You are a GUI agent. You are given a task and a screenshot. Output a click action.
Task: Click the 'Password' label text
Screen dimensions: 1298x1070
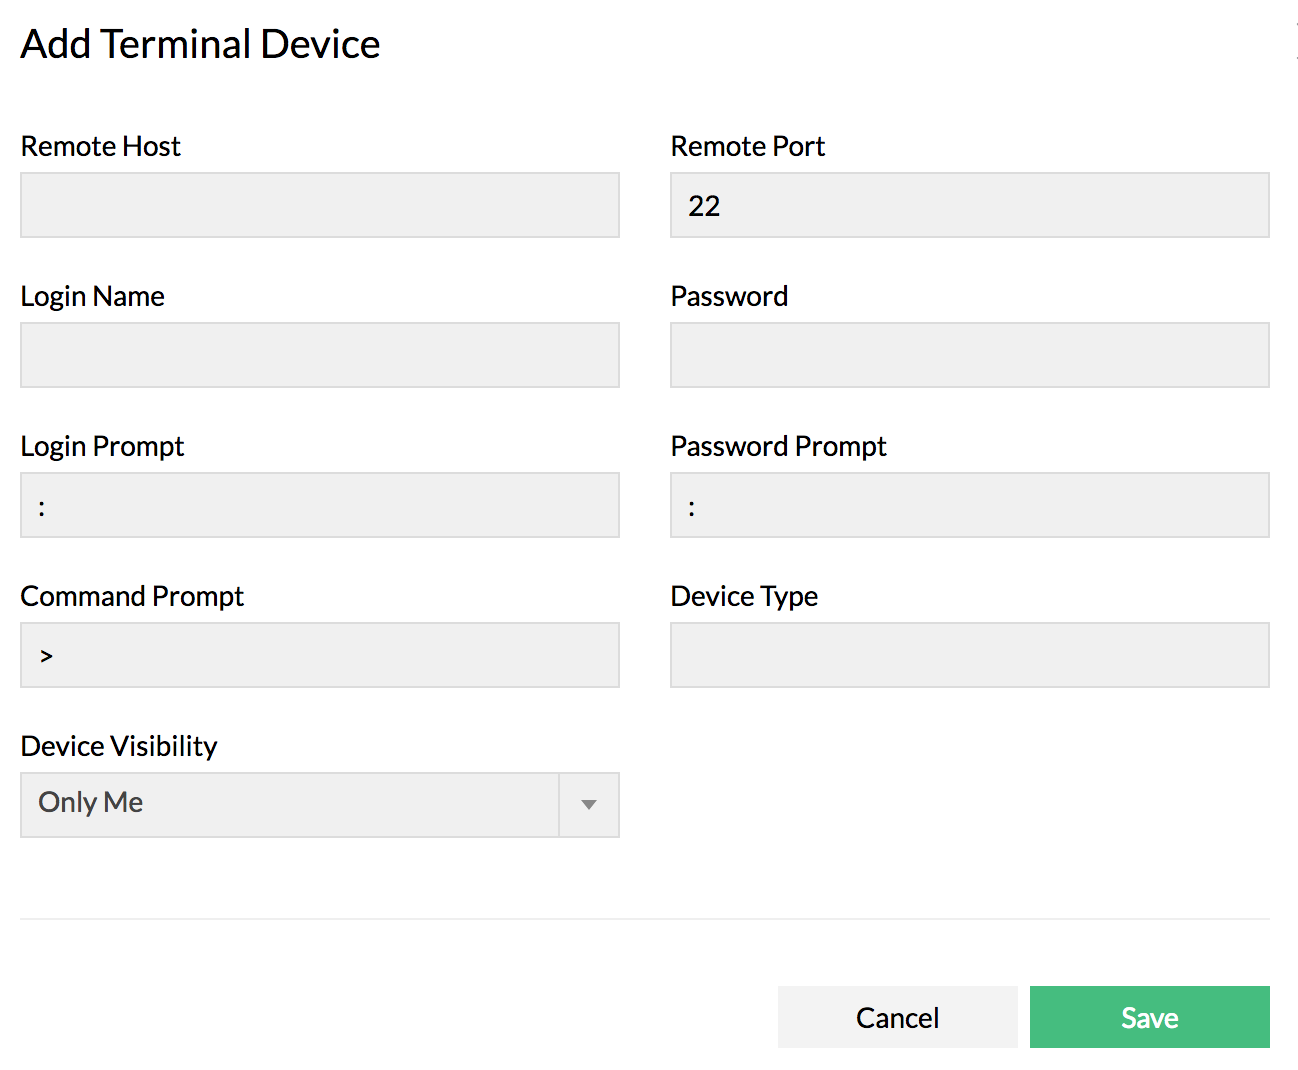pos(729,296)
